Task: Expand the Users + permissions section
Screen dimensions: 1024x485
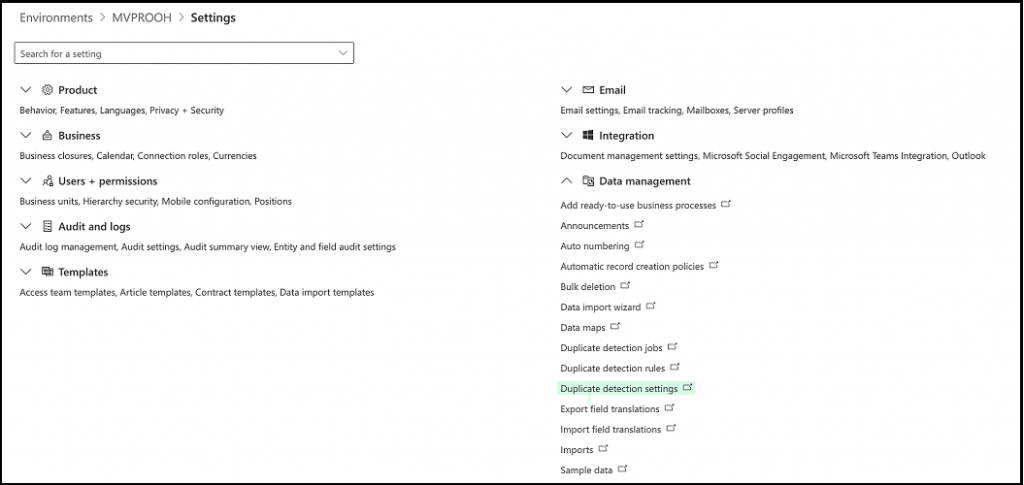Action: 26,181
